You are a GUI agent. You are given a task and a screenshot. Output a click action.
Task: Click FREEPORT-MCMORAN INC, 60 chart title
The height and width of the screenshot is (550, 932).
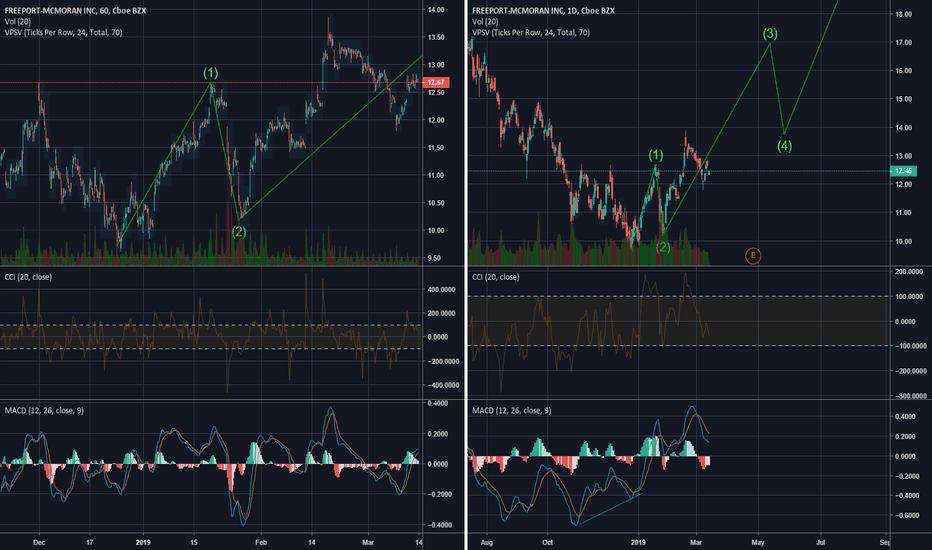(75, 10)
